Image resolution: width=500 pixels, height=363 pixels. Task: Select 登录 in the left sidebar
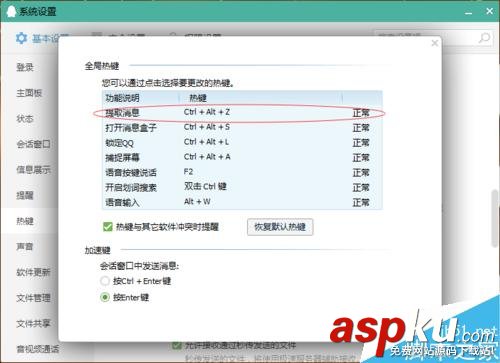(x=25, y=67)
